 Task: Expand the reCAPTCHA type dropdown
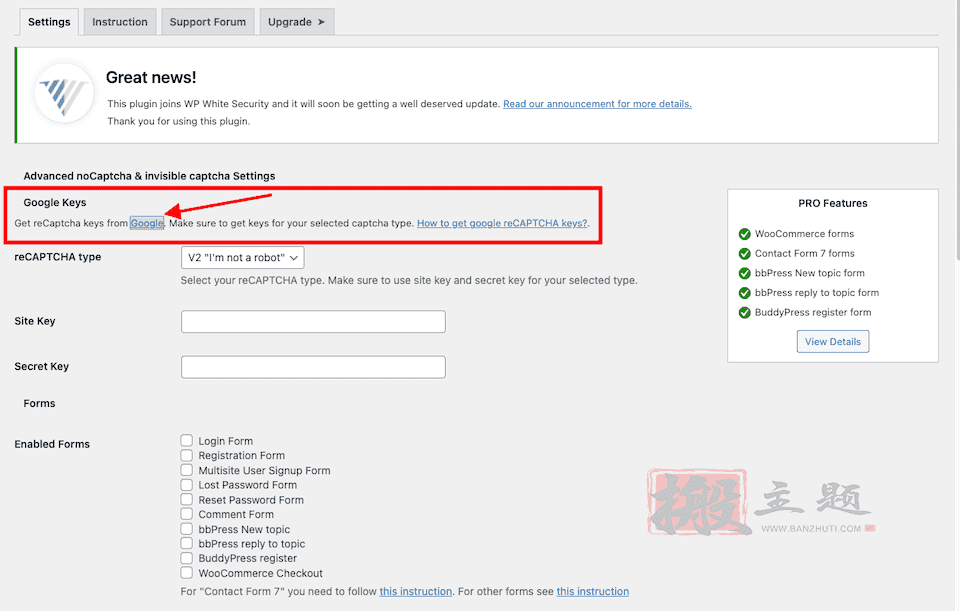tap(242, 258)
